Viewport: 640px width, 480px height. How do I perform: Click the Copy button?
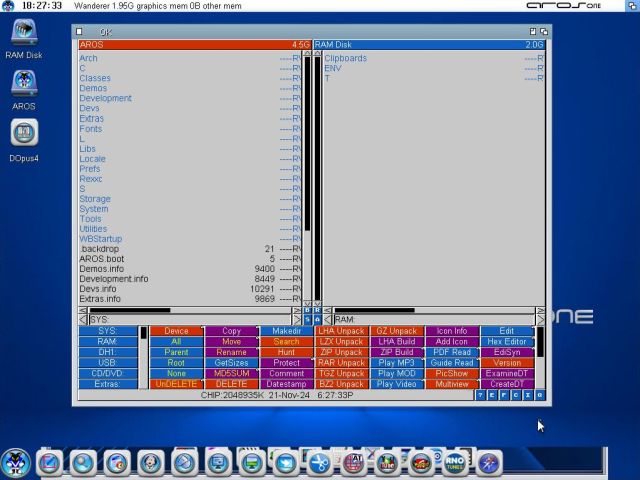[231, 331]
